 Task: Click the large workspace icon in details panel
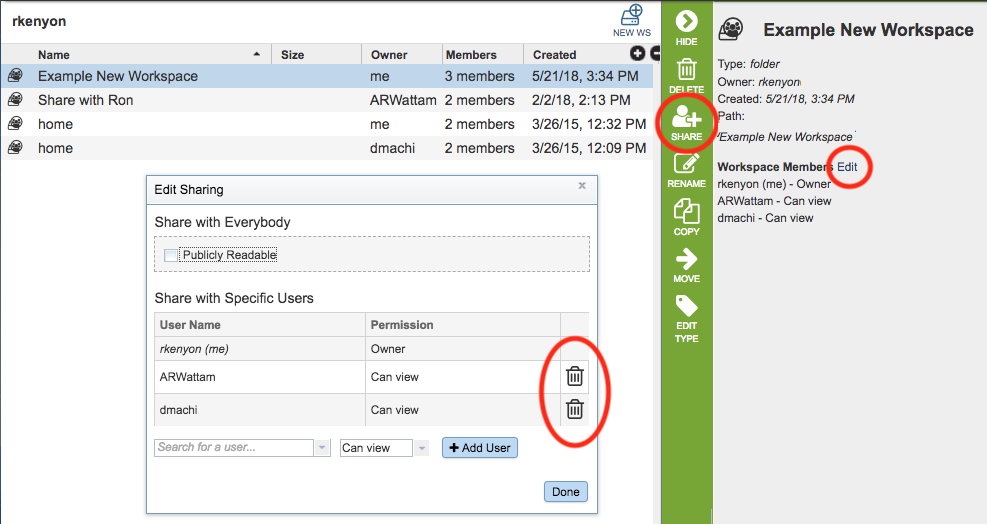click(x=731, y=29)
